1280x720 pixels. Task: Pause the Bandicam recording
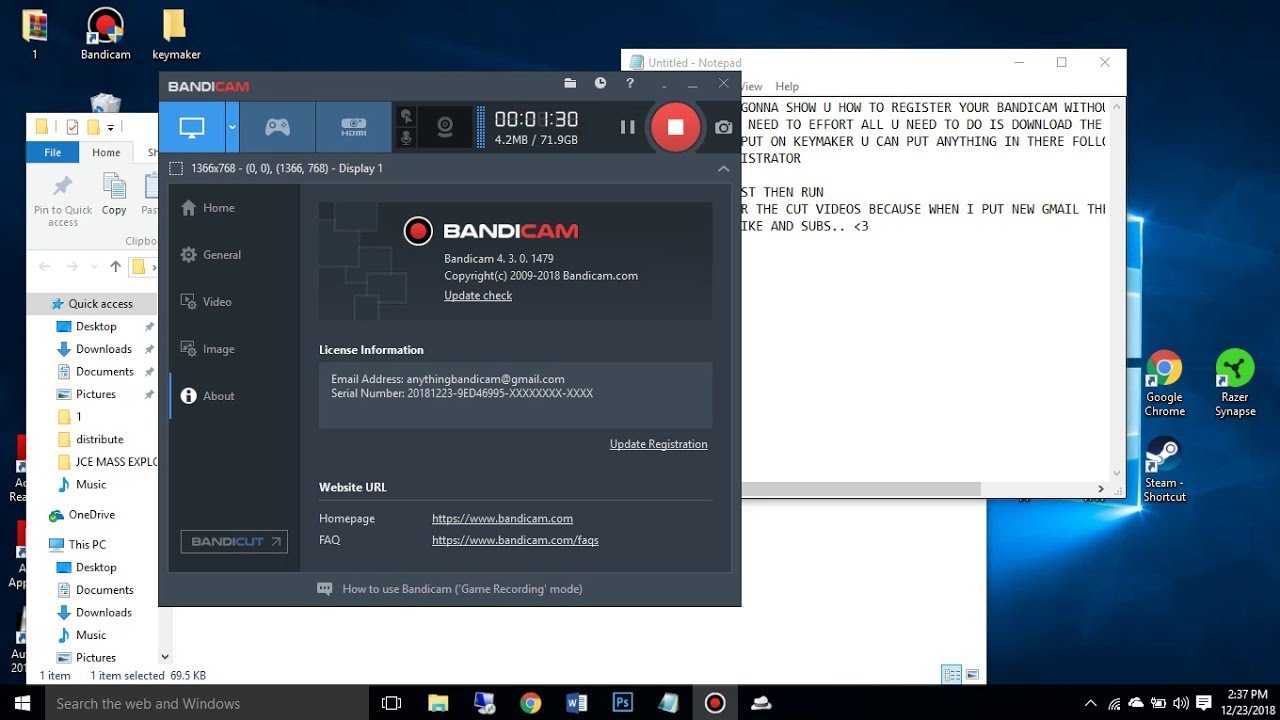[x=627, y=127]
